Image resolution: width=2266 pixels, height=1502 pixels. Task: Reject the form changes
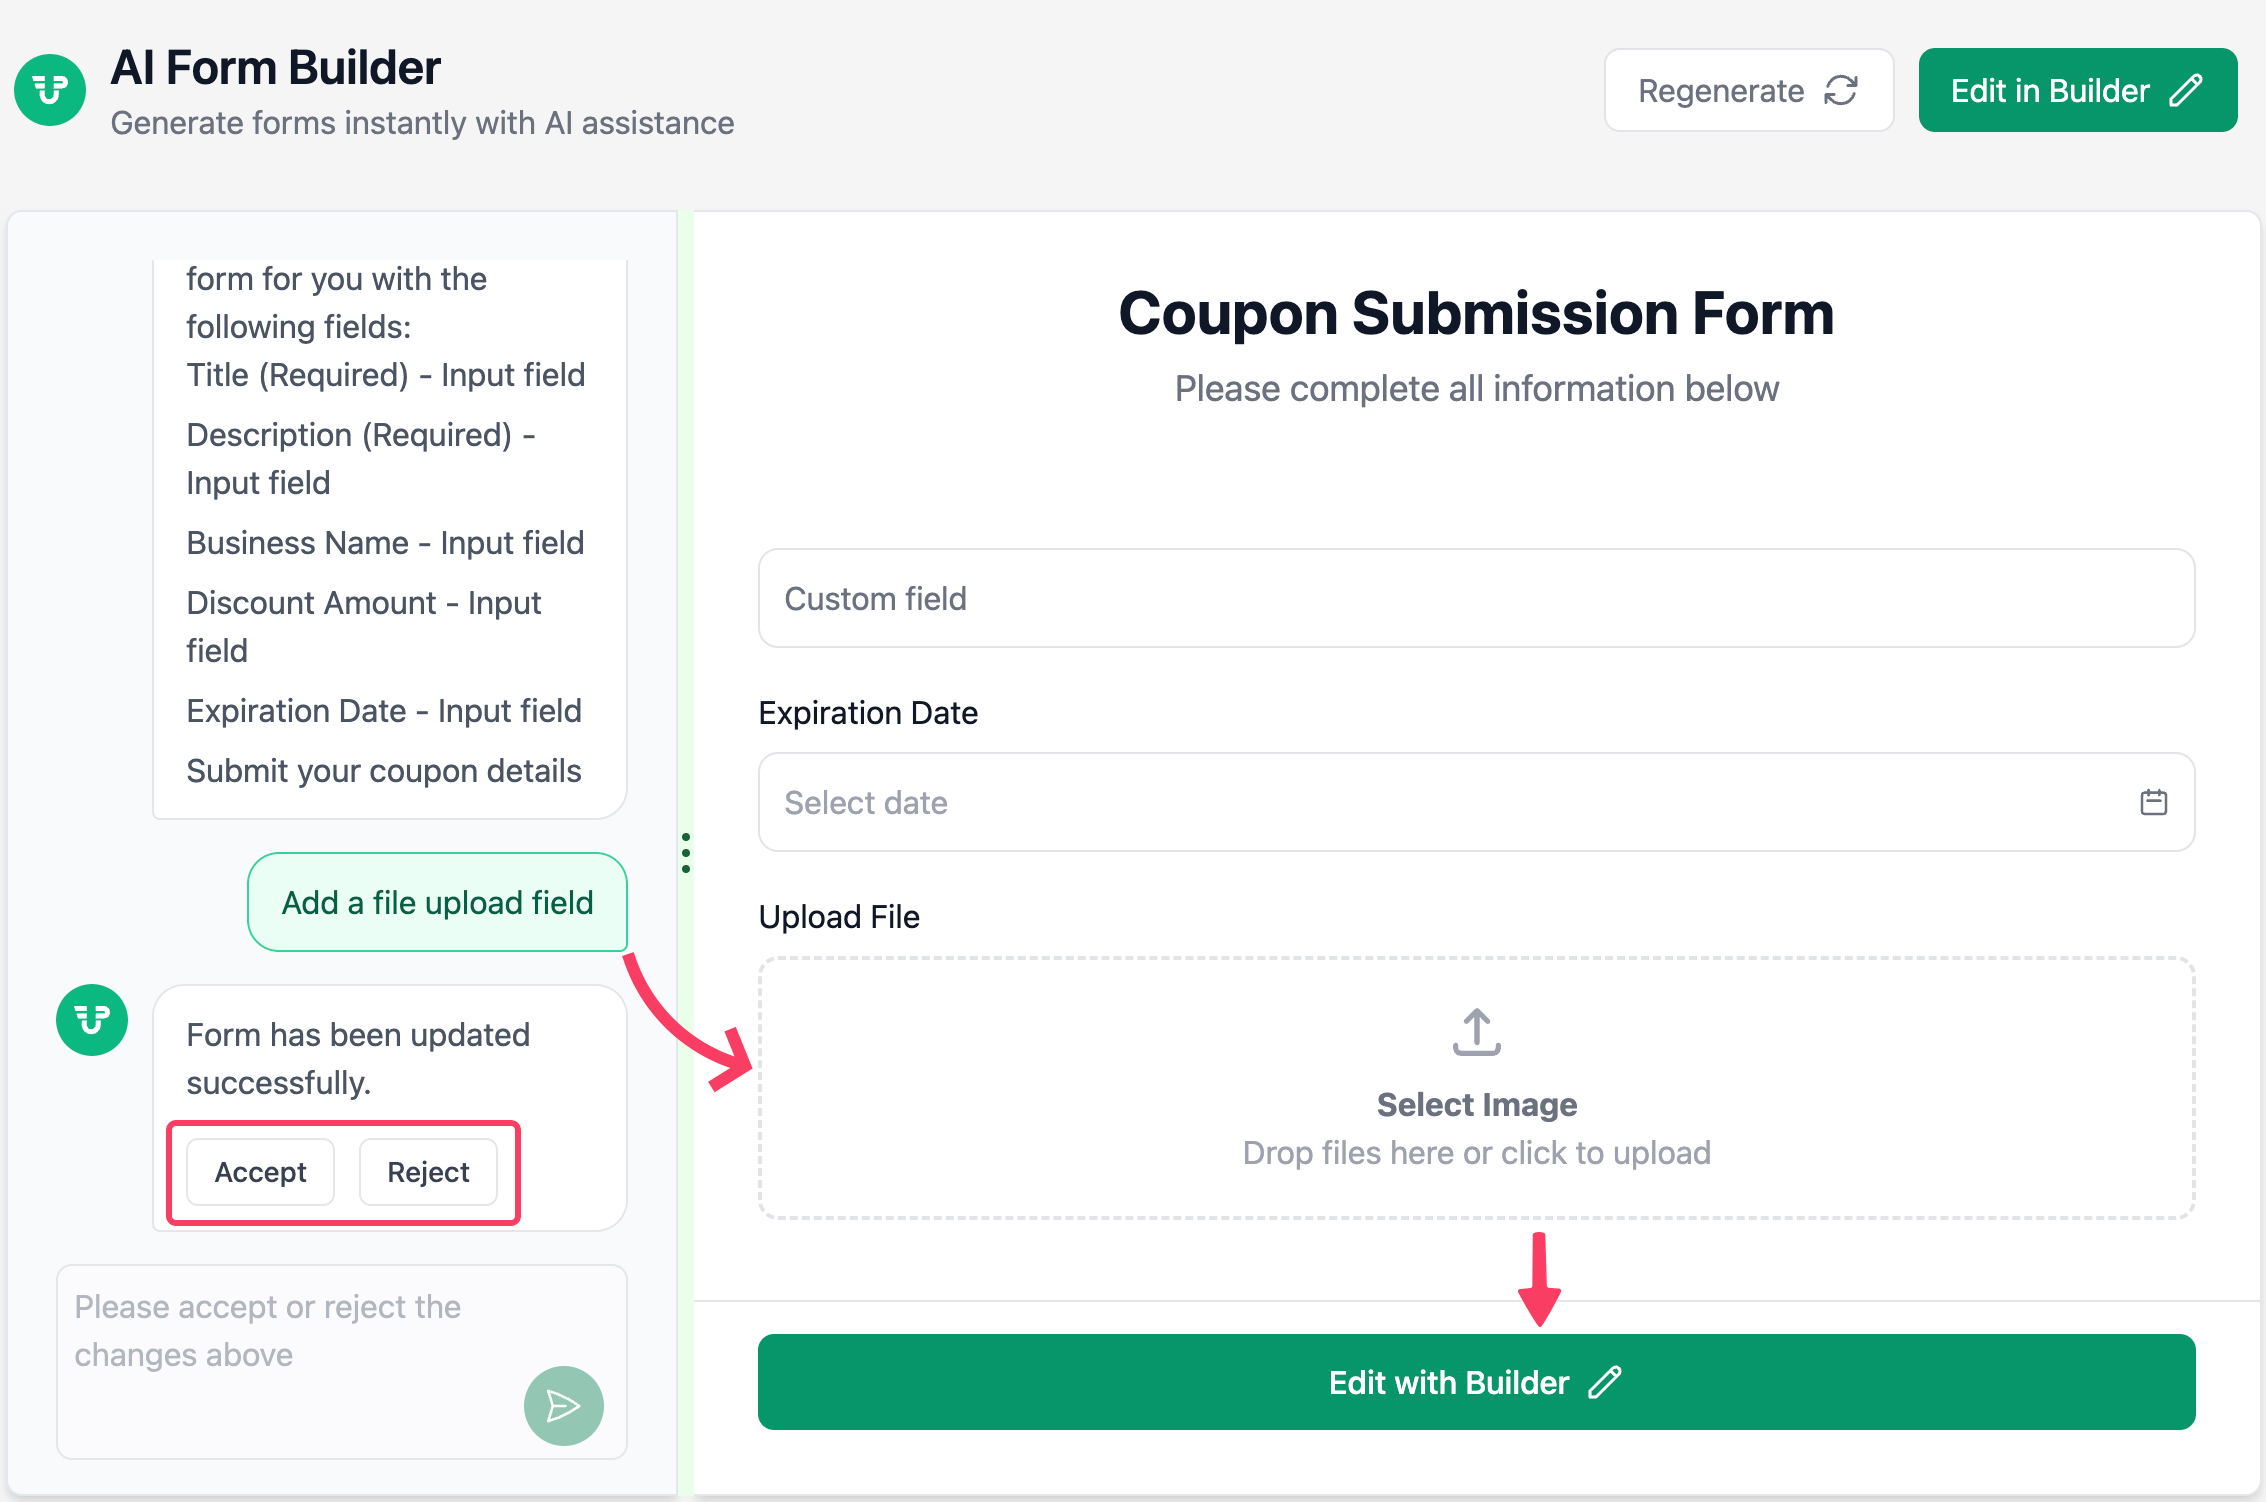pos(429,1172)
